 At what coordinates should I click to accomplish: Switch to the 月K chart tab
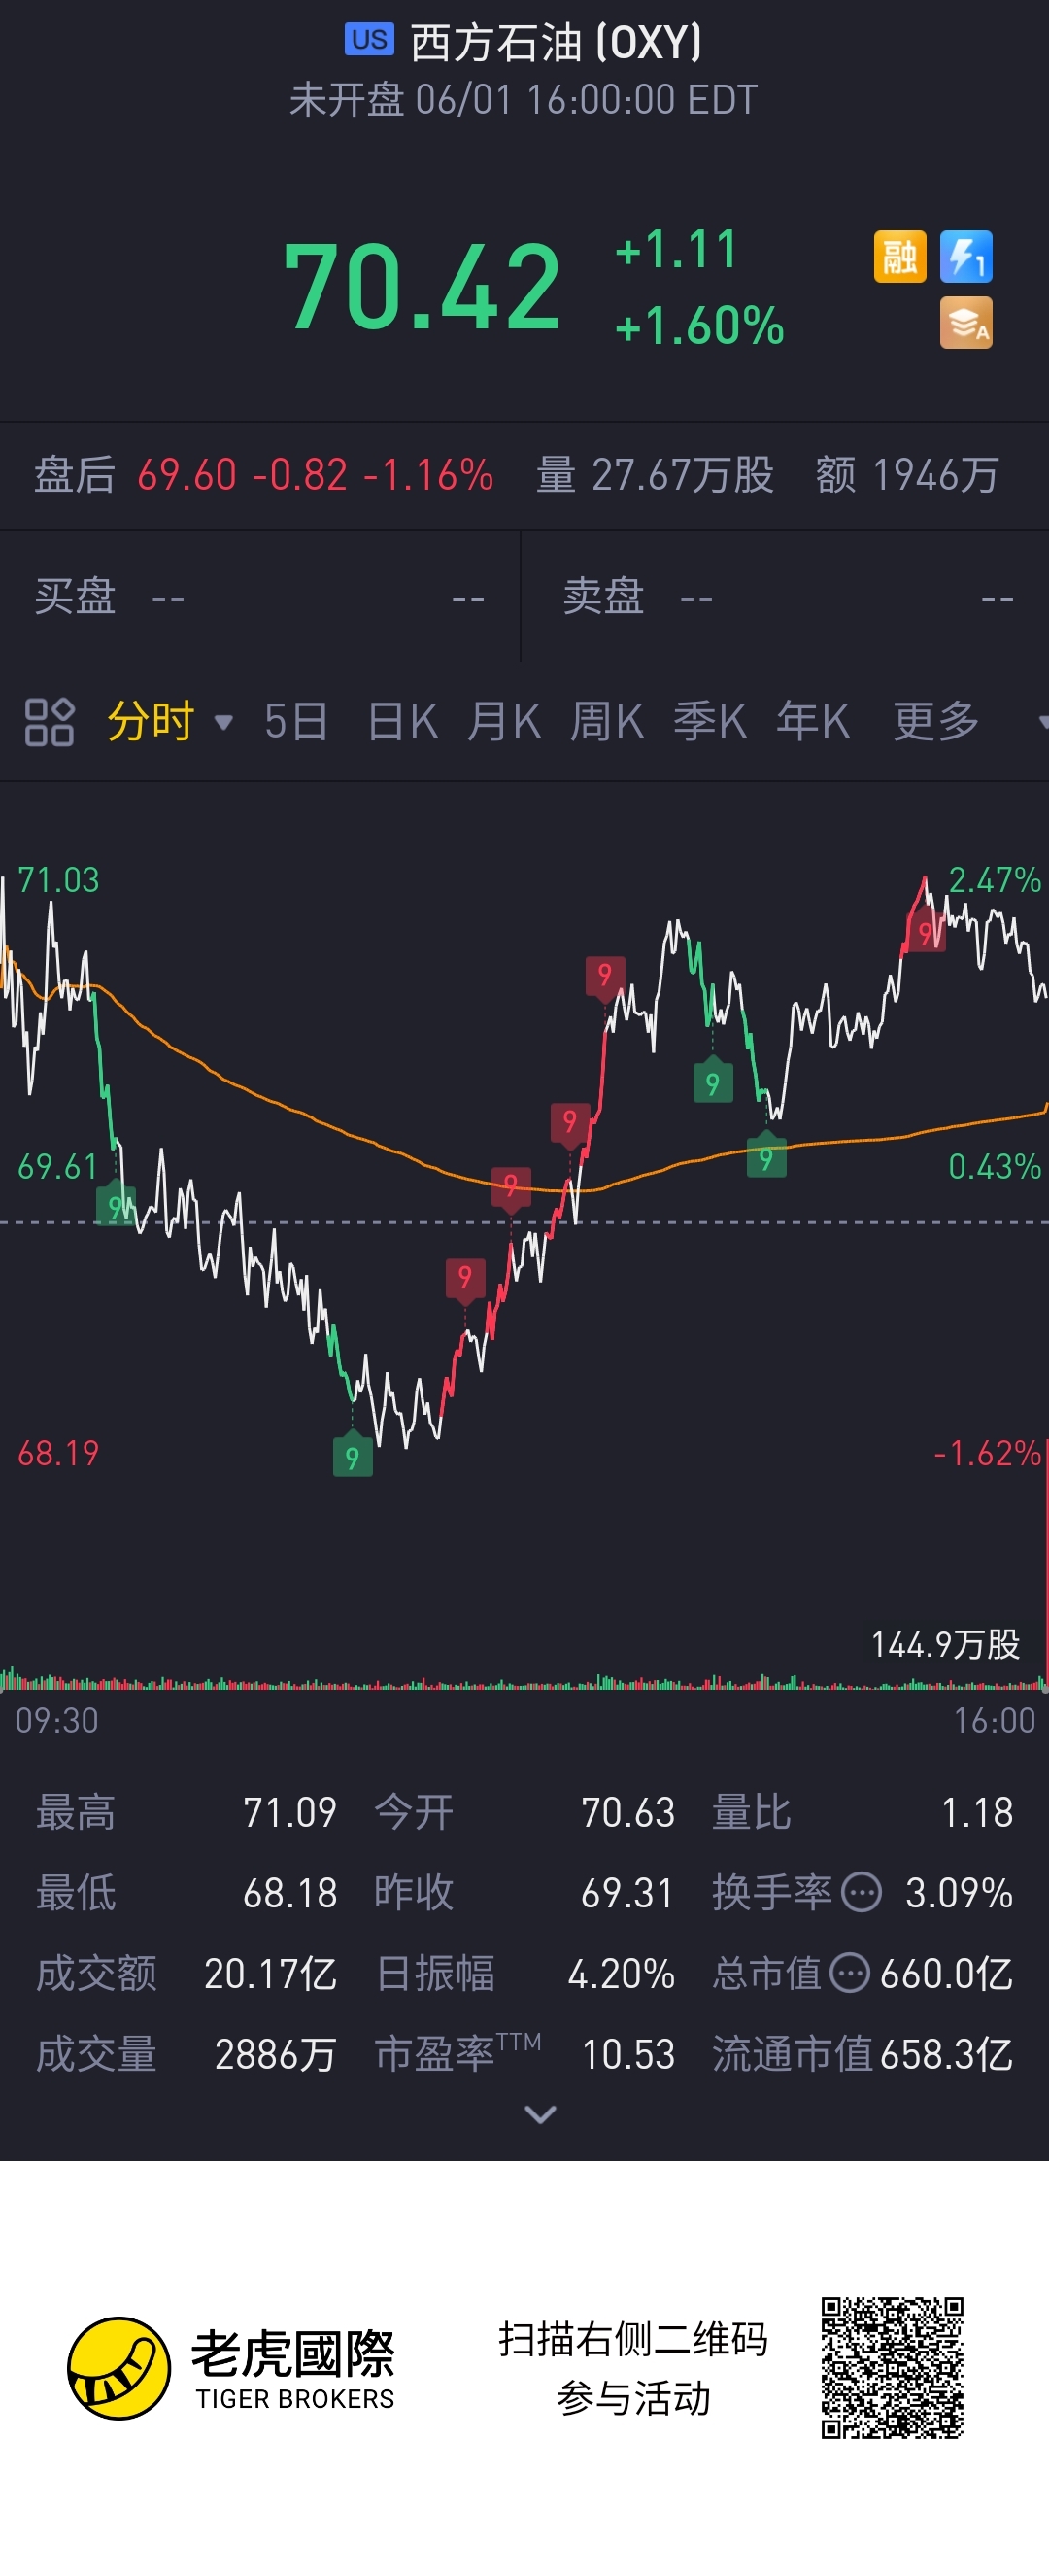coord(504,721)
